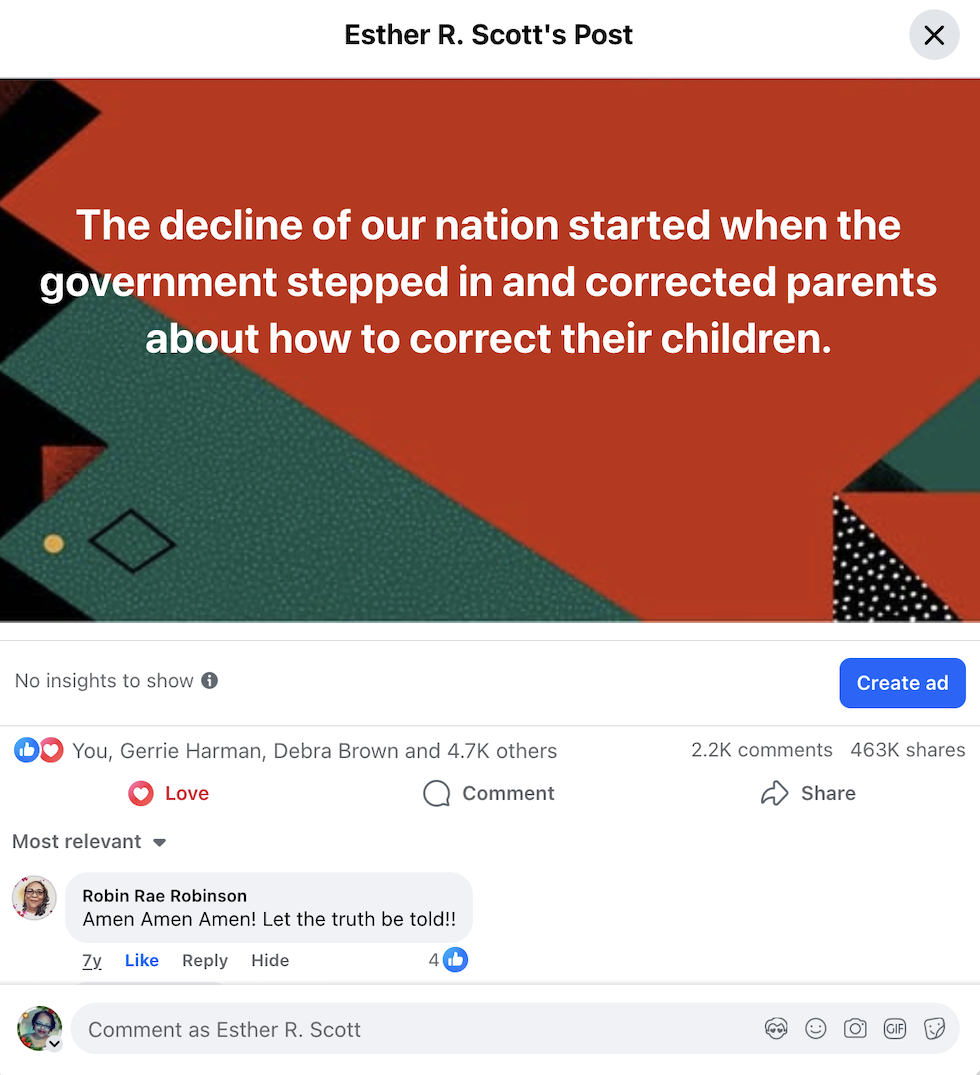The width and height of the screenshot is (980, 1075).
Task: Open the GIF picker icon
Action: [x=895, y=1028]
